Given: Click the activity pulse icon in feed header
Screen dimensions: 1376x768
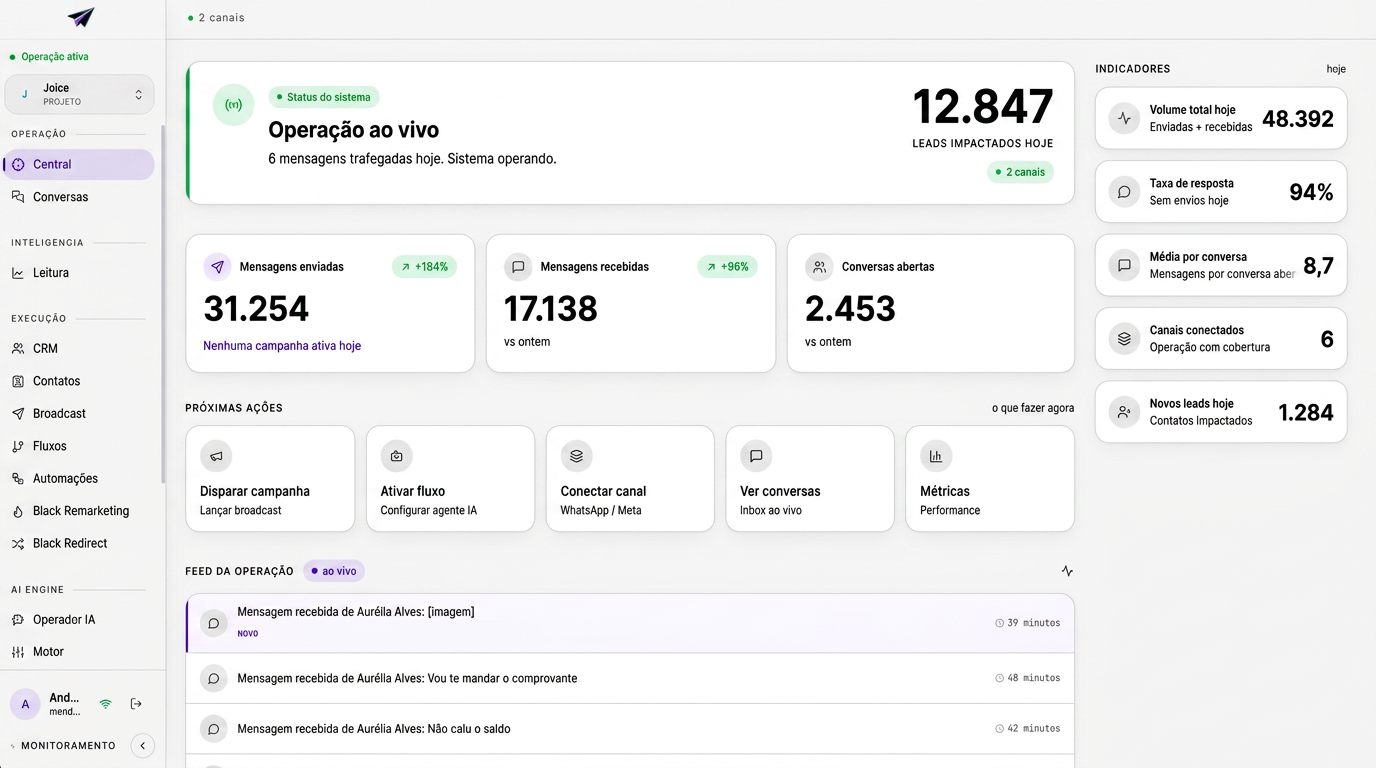Looking at the screenshot, I should point(1067,571).
